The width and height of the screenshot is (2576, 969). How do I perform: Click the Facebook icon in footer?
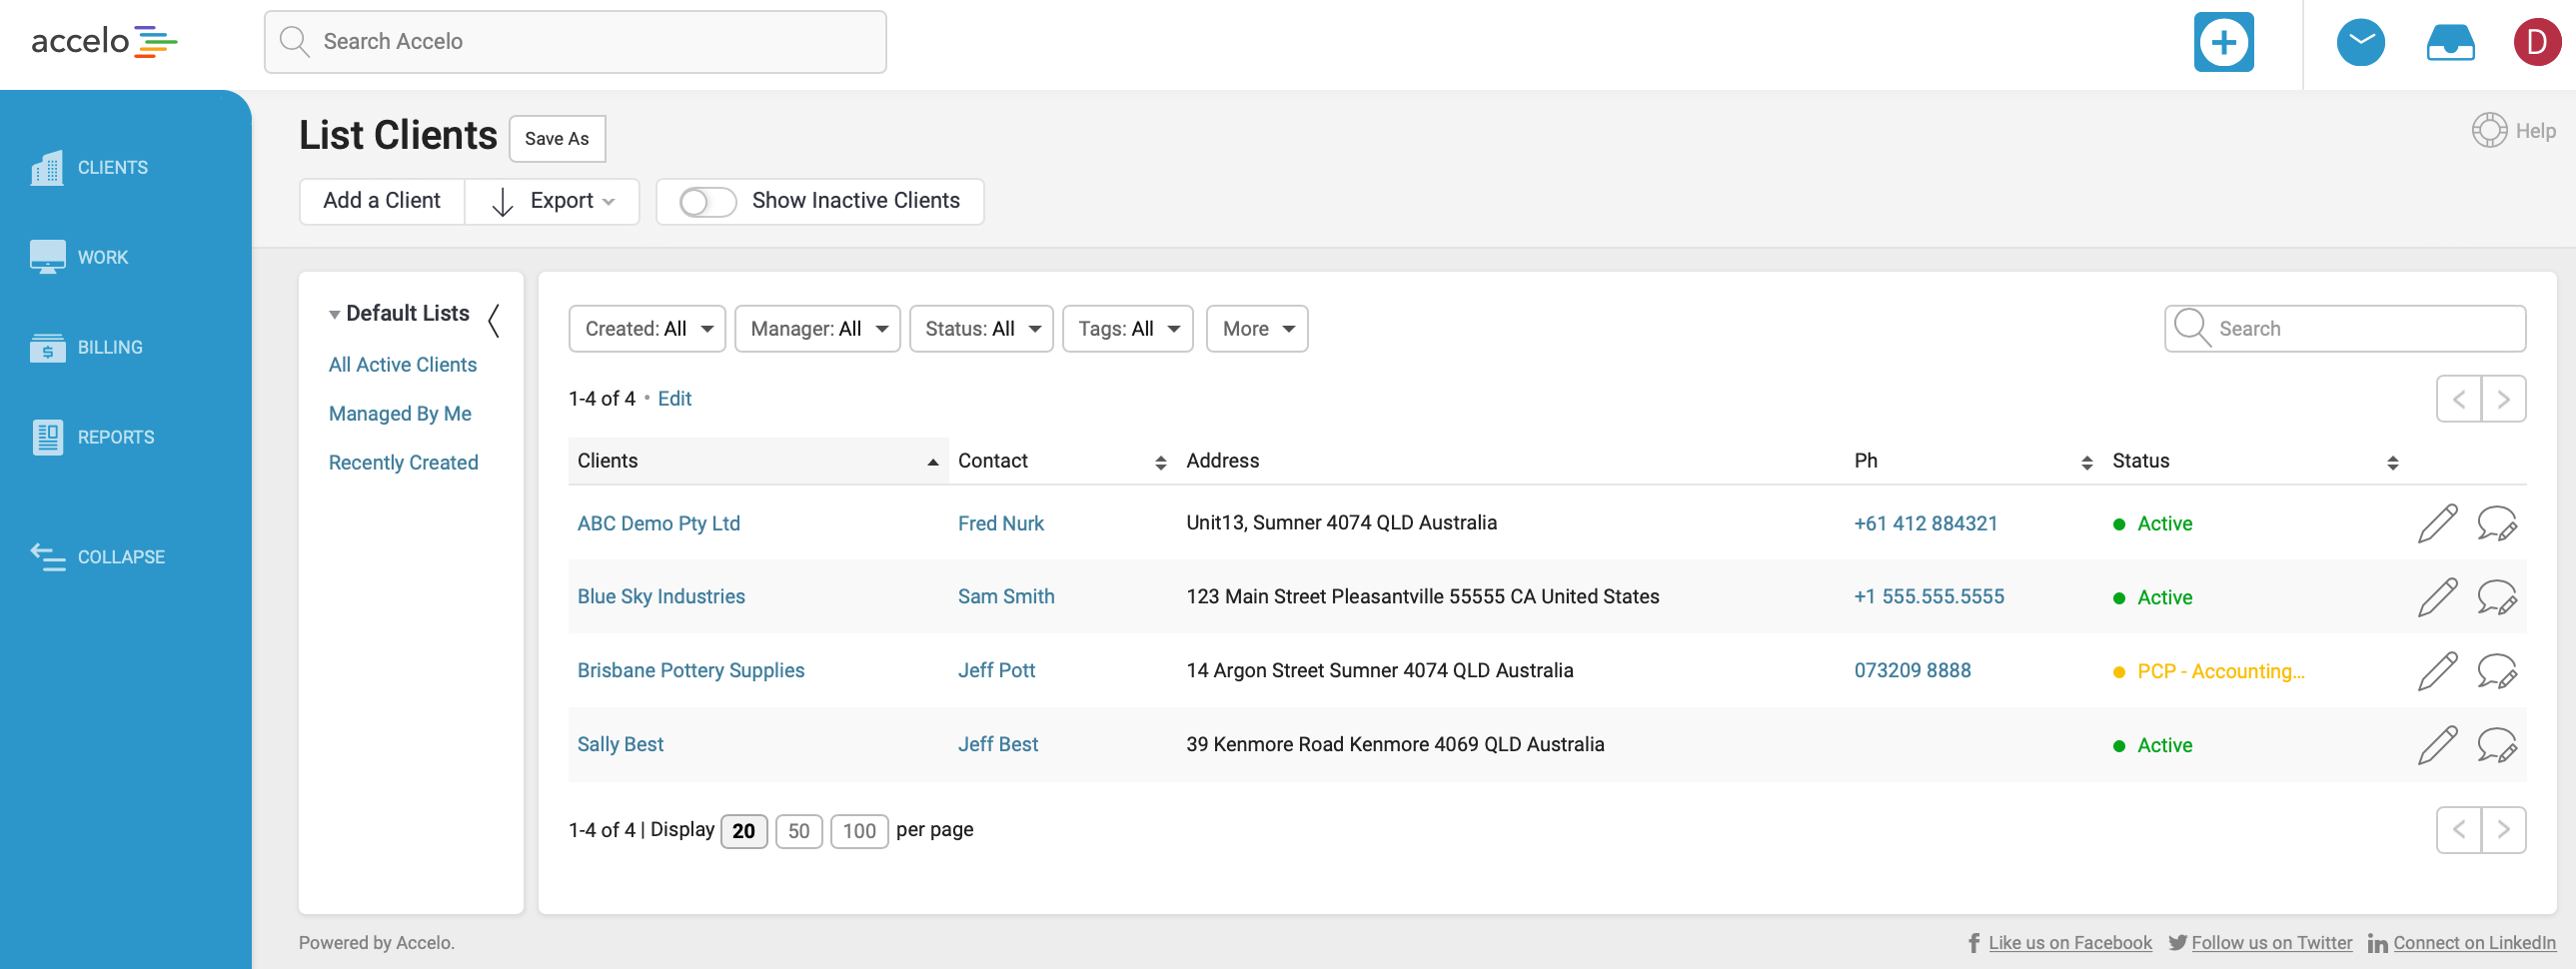coord(1973,943)
